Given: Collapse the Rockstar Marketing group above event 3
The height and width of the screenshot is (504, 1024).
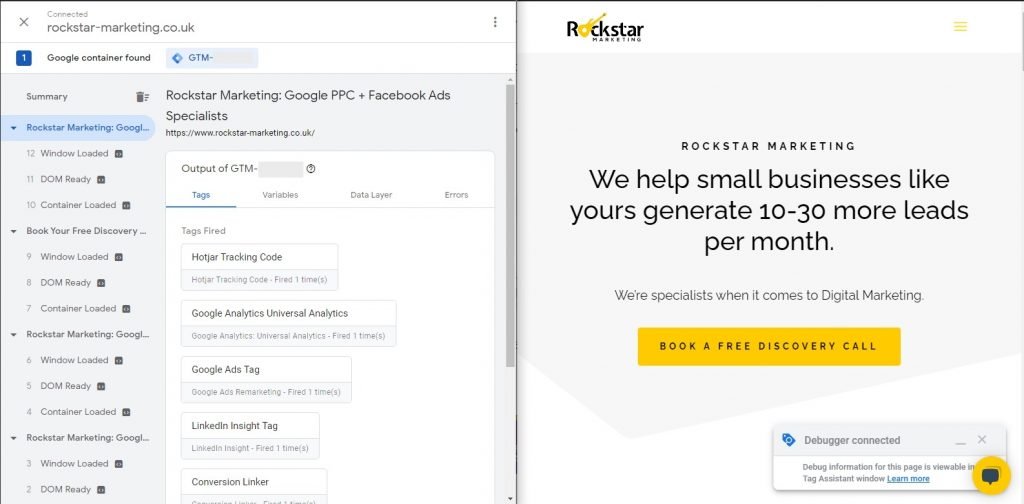Looking at the screenshot, I should click(x=14, y=438).
